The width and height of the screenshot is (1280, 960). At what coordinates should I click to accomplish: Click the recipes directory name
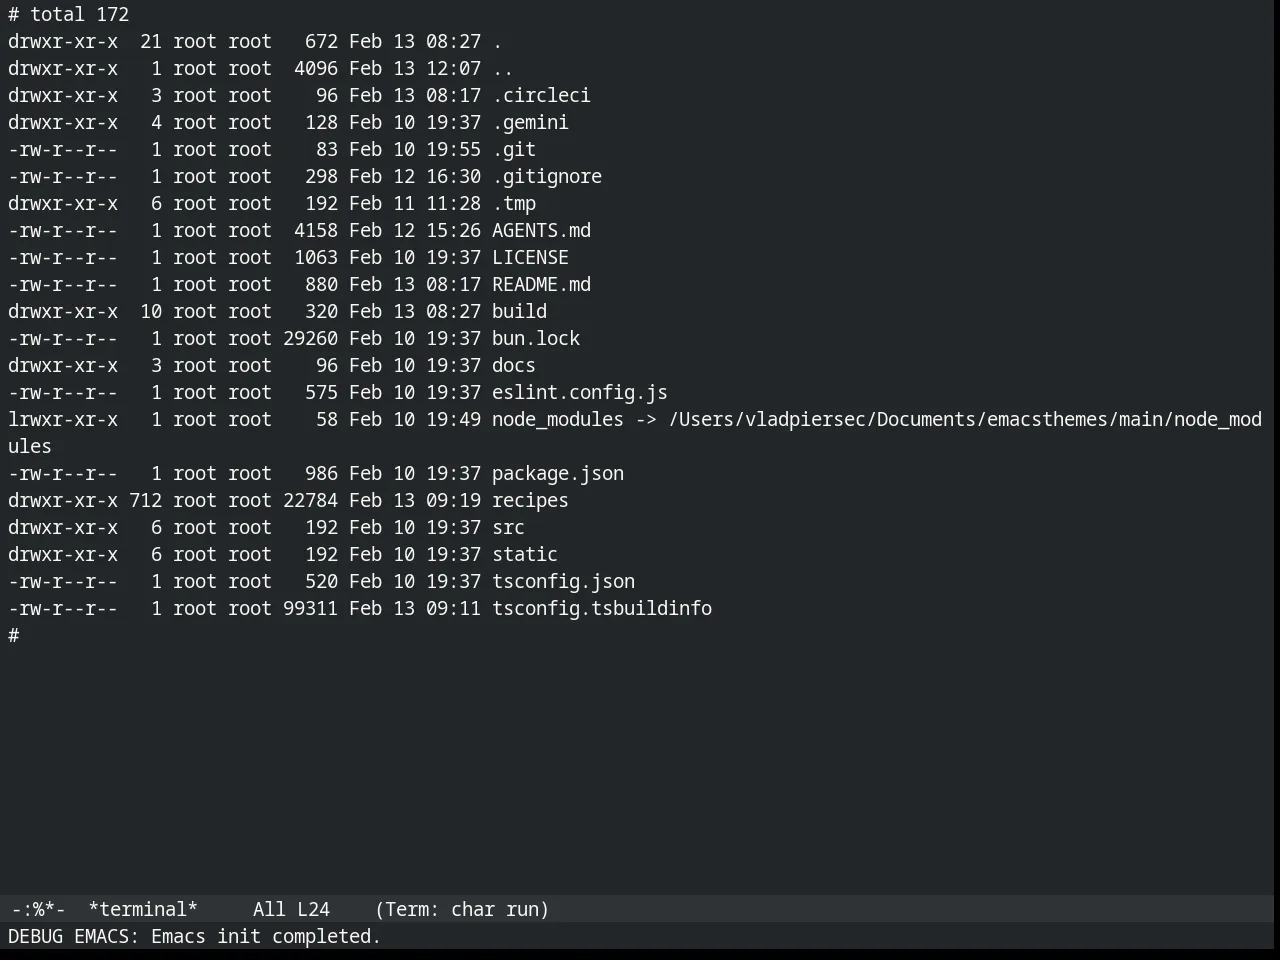coord(530,500)
